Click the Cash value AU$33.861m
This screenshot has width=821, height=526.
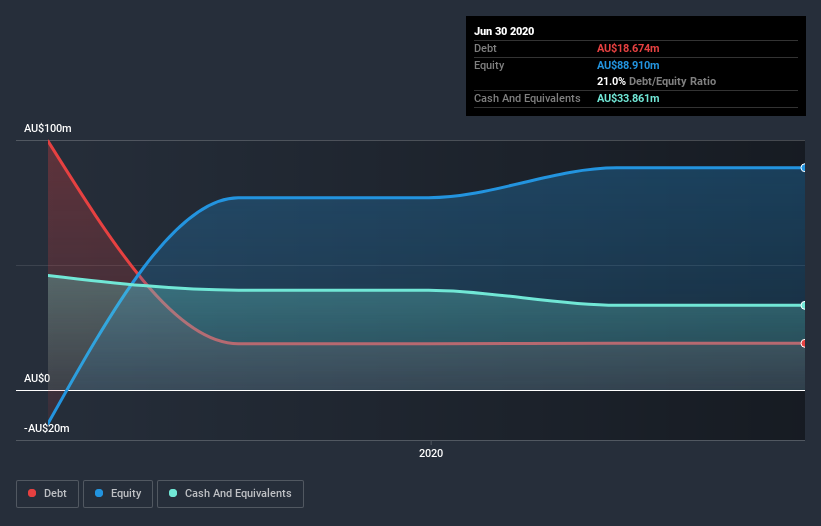(x=628, y=98)
